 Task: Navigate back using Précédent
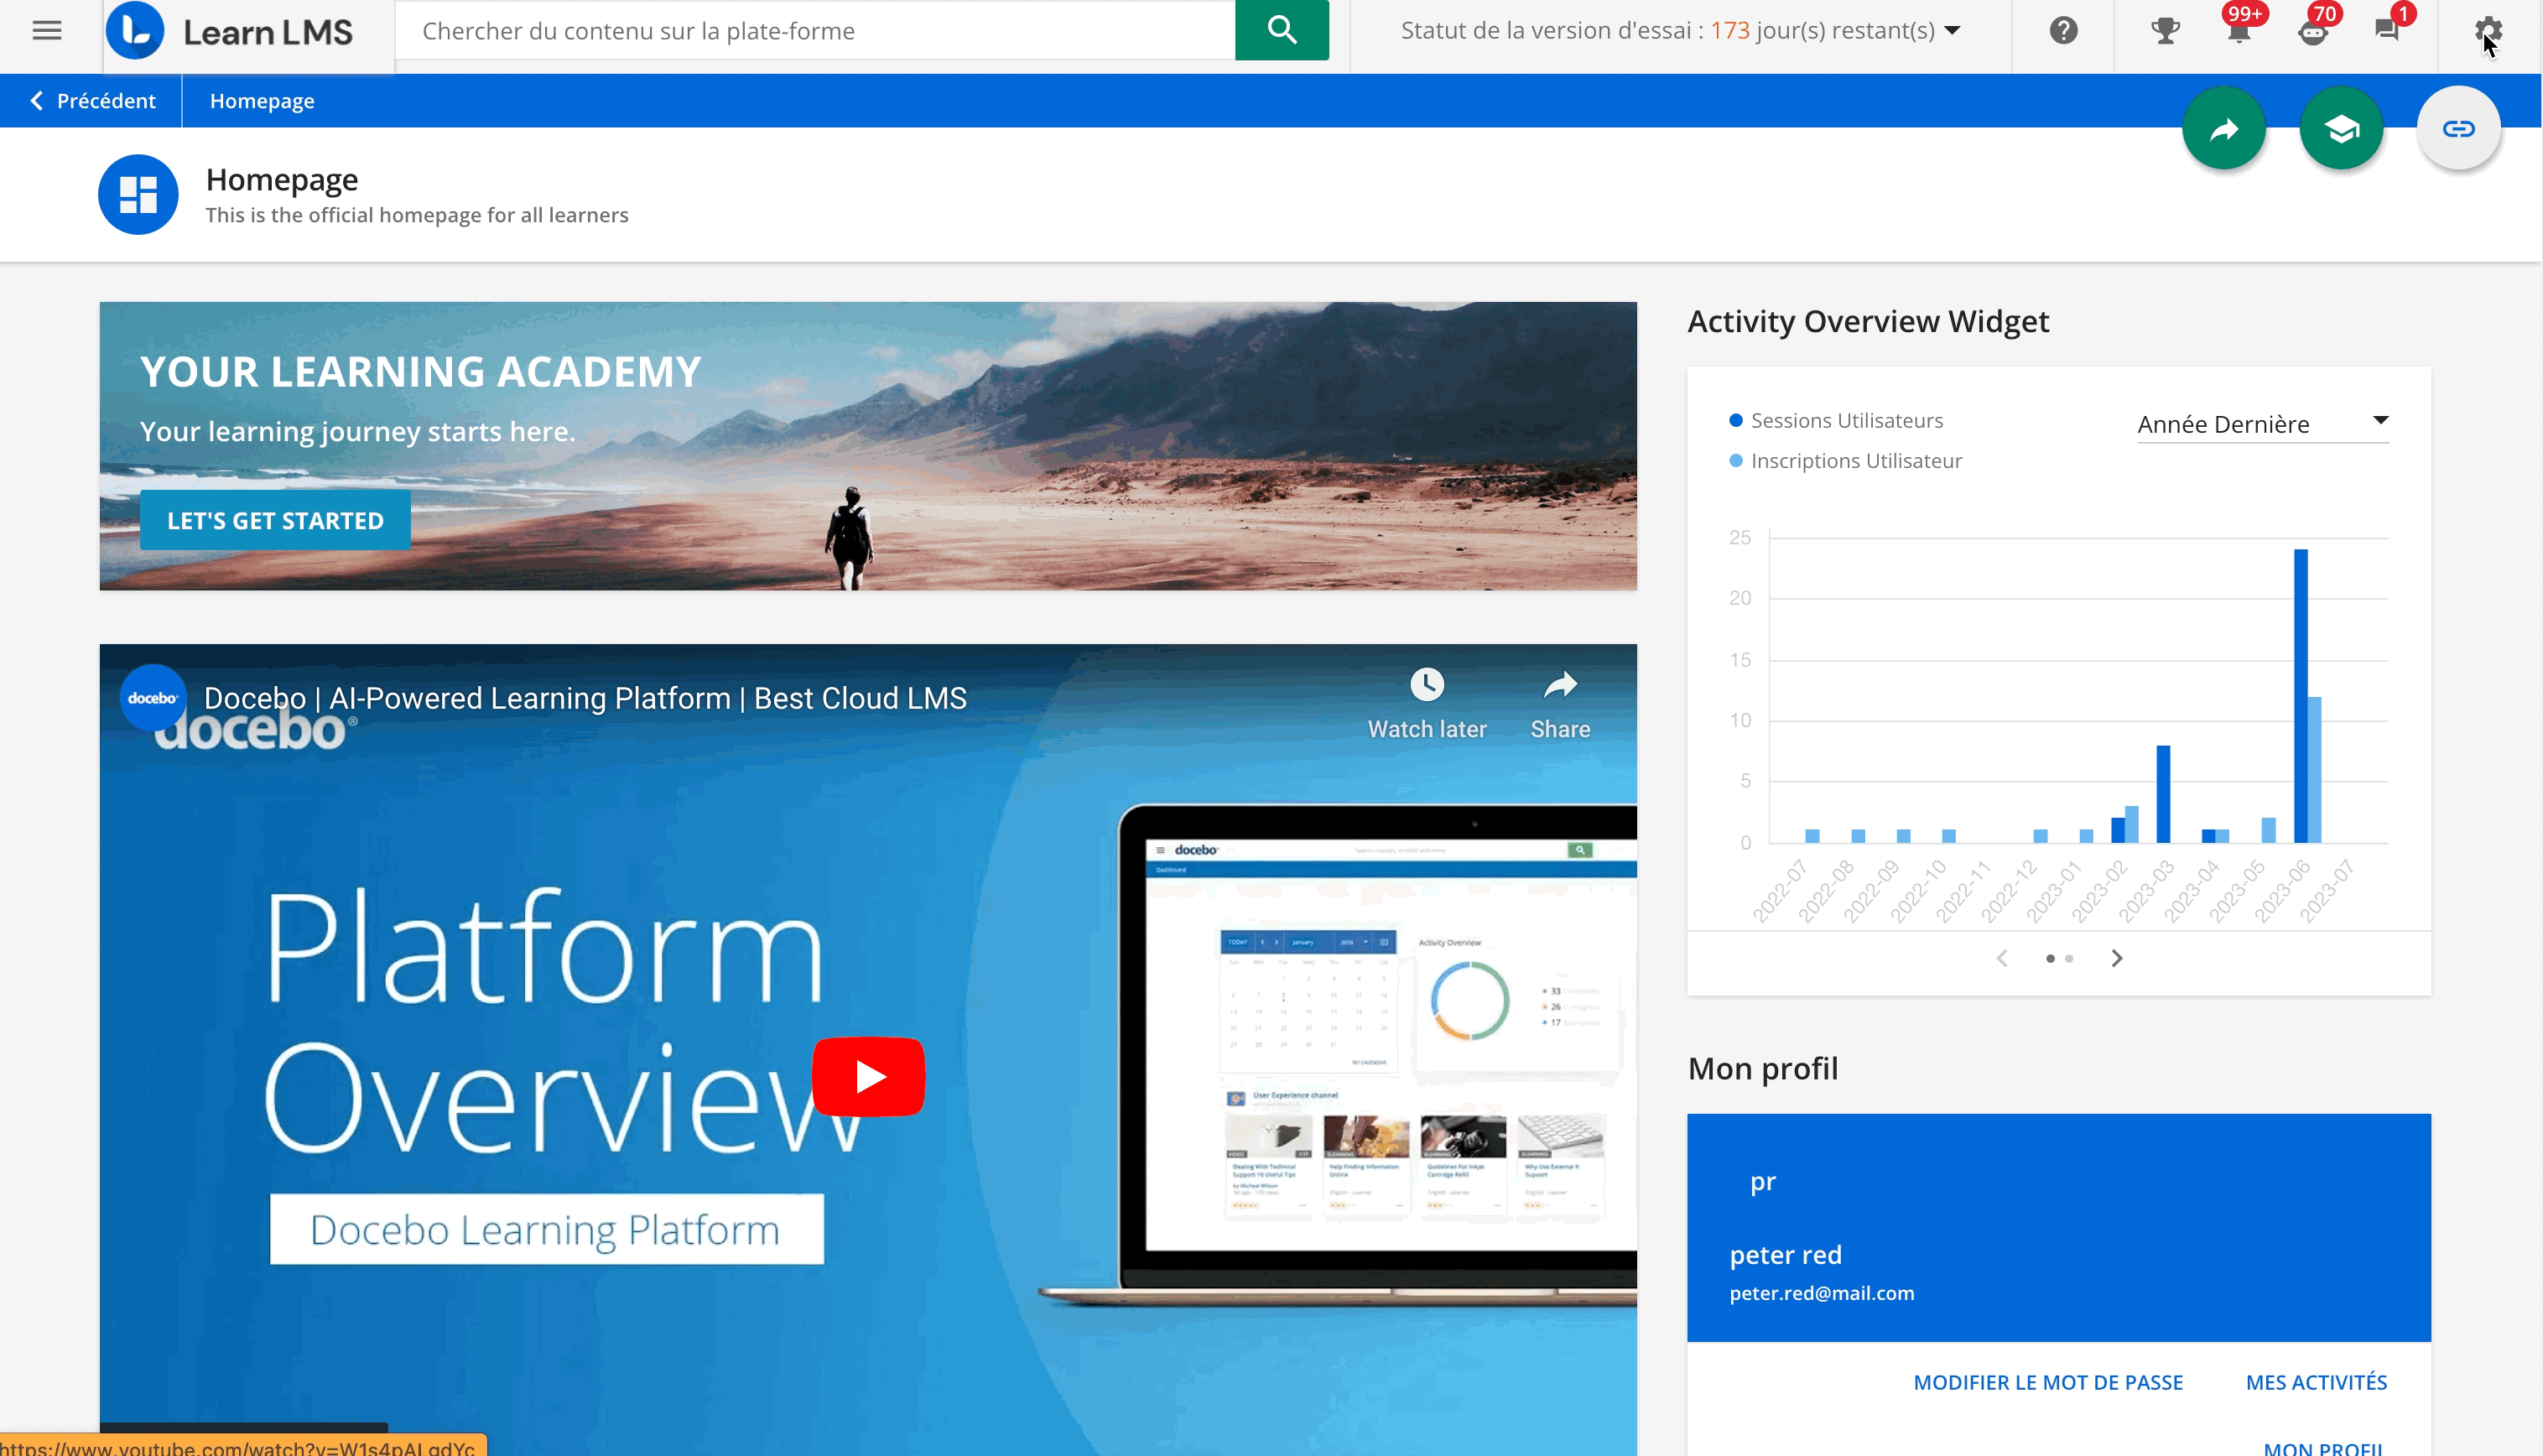coord(92,100)
